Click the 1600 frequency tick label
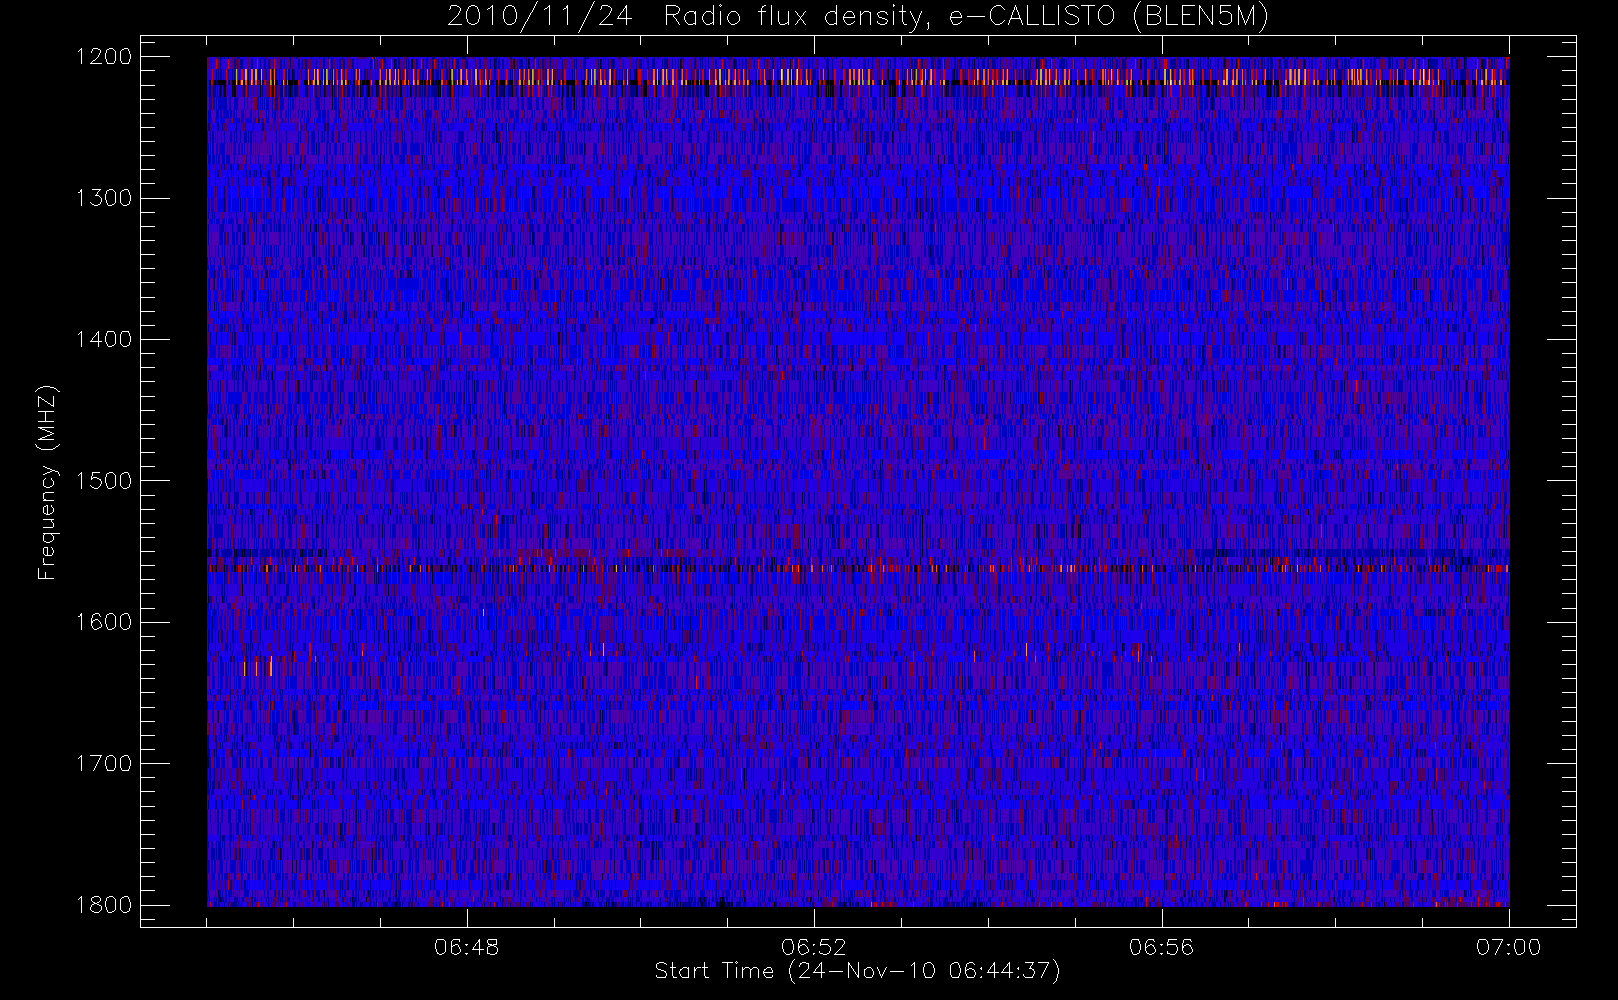 coord(104,622)
